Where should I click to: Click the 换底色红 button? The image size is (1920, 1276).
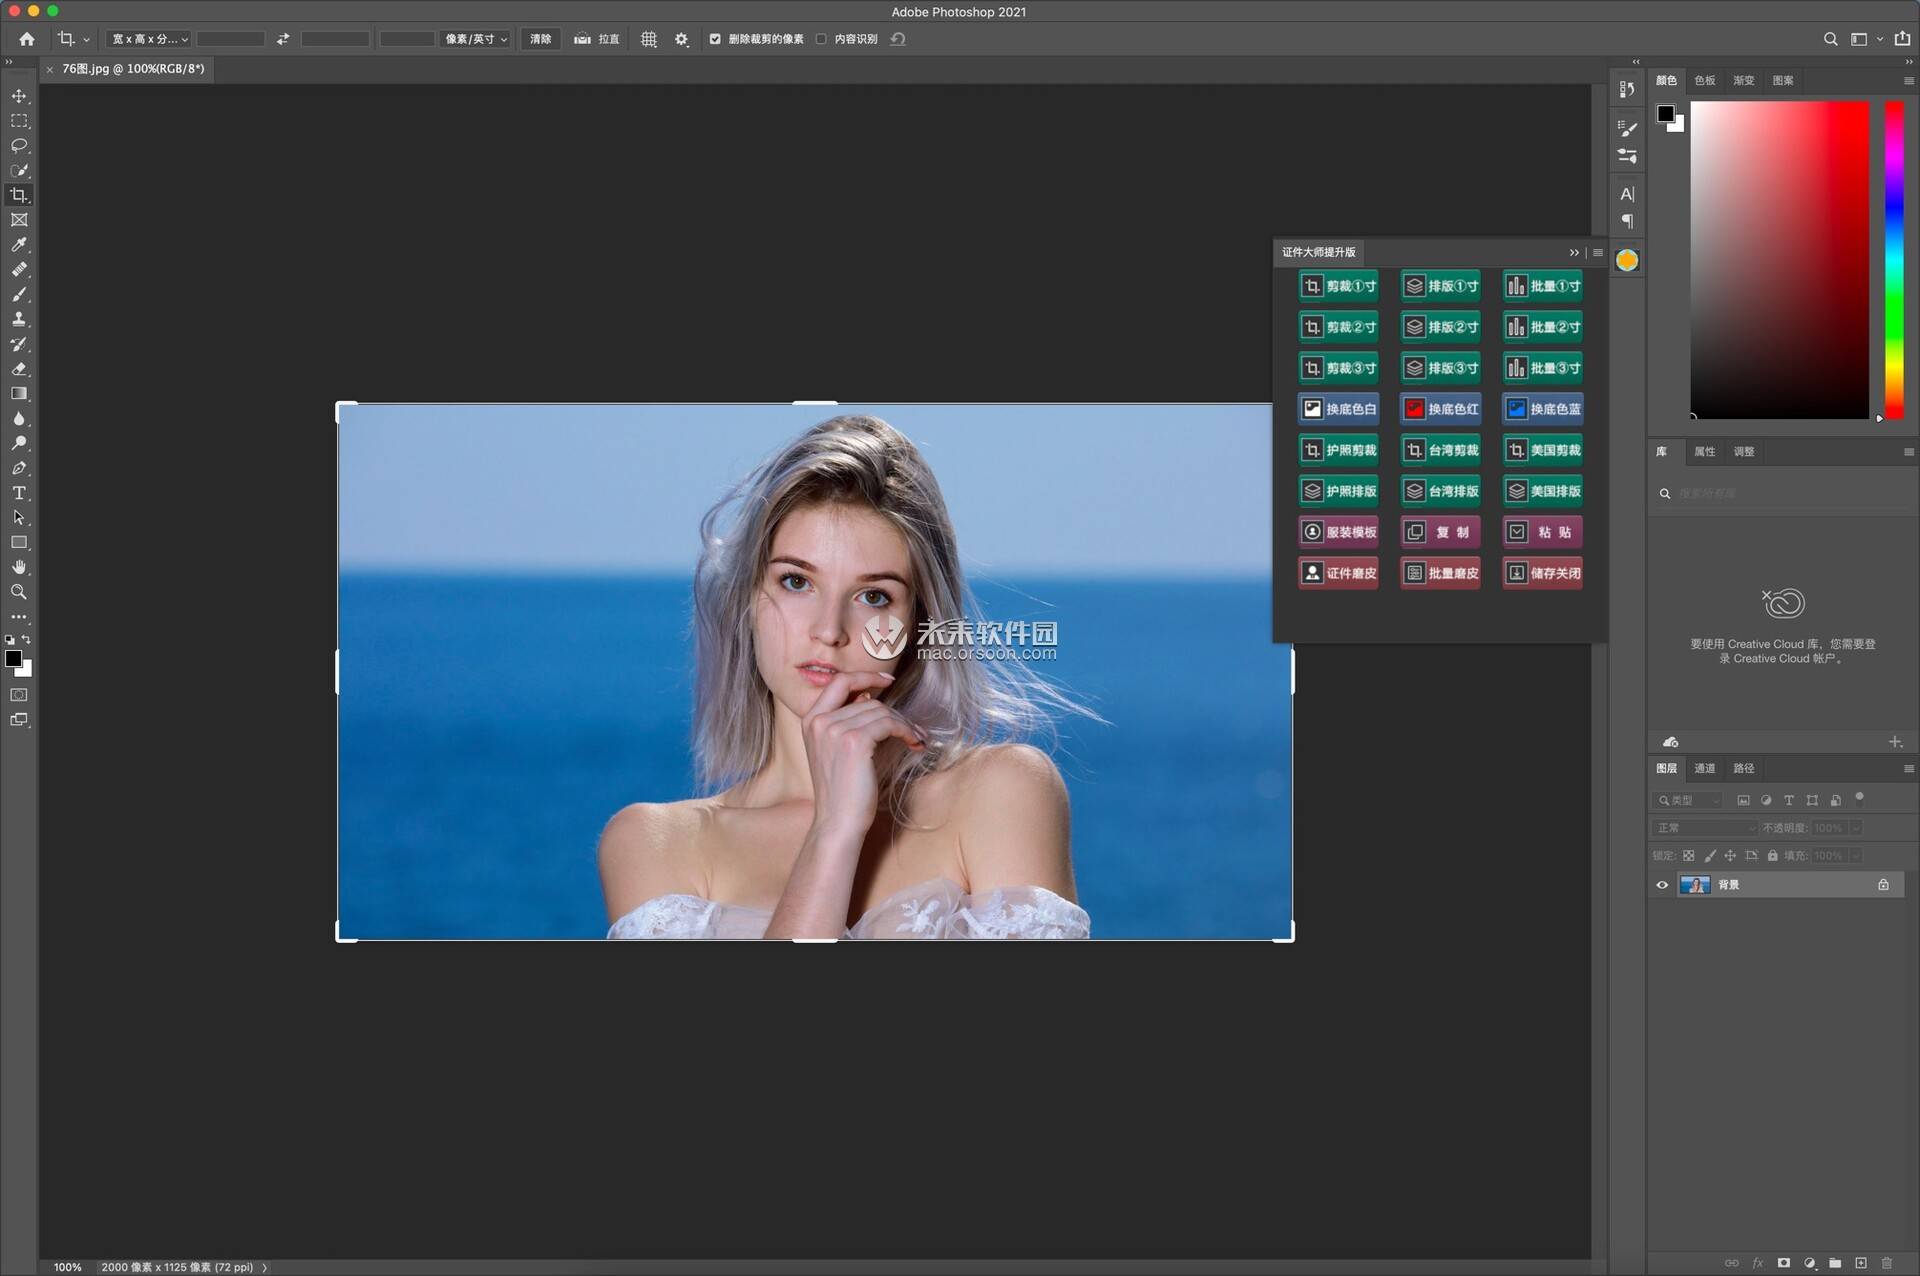(x=1440, y=409)
